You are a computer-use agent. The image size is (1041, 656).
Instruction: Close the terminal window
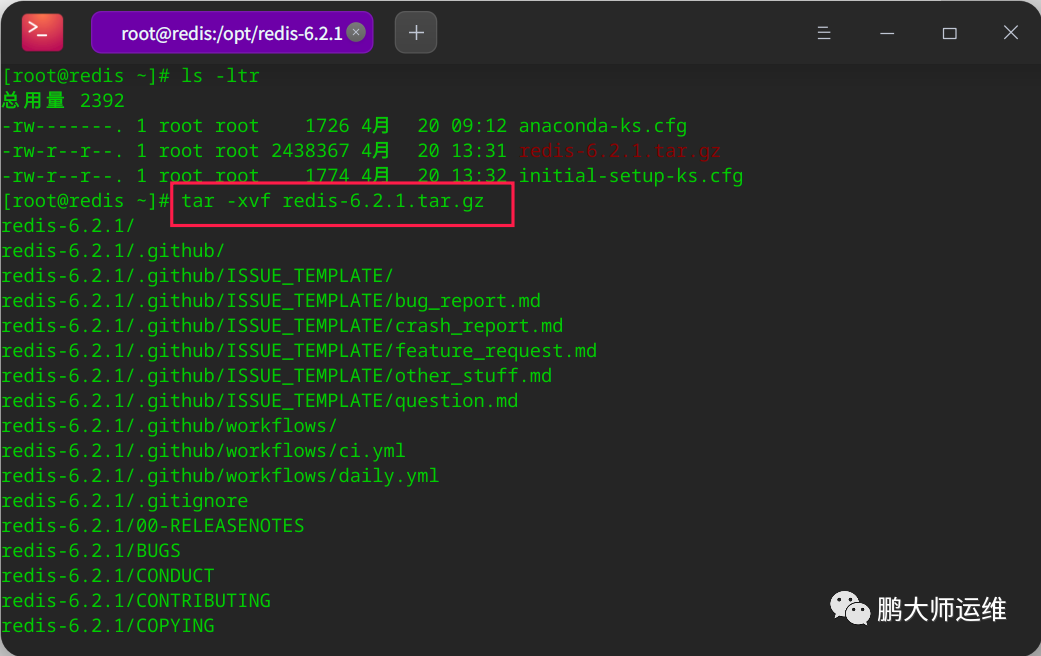(x=1010, y=33)
